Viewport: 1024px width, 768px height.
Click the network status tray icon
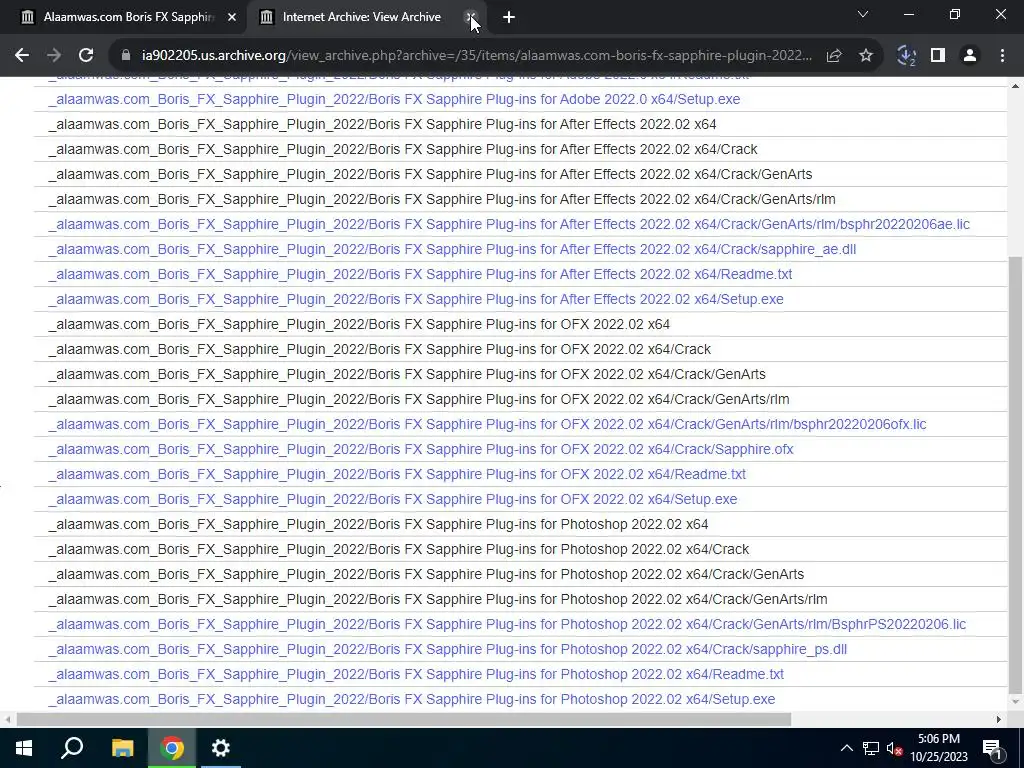[871, 748]
